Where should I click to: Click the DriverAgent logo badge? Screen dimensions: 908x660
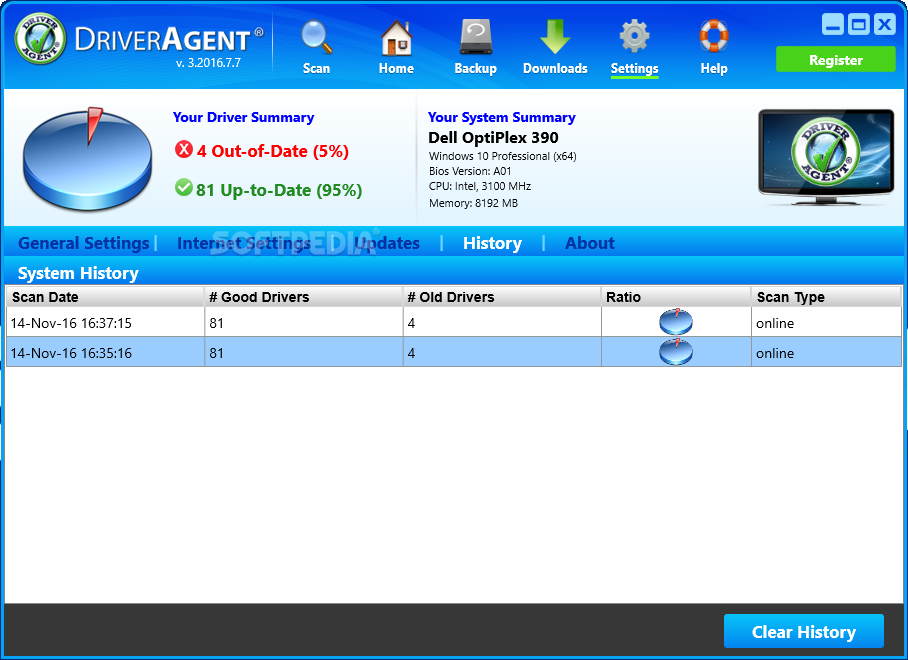41,39
